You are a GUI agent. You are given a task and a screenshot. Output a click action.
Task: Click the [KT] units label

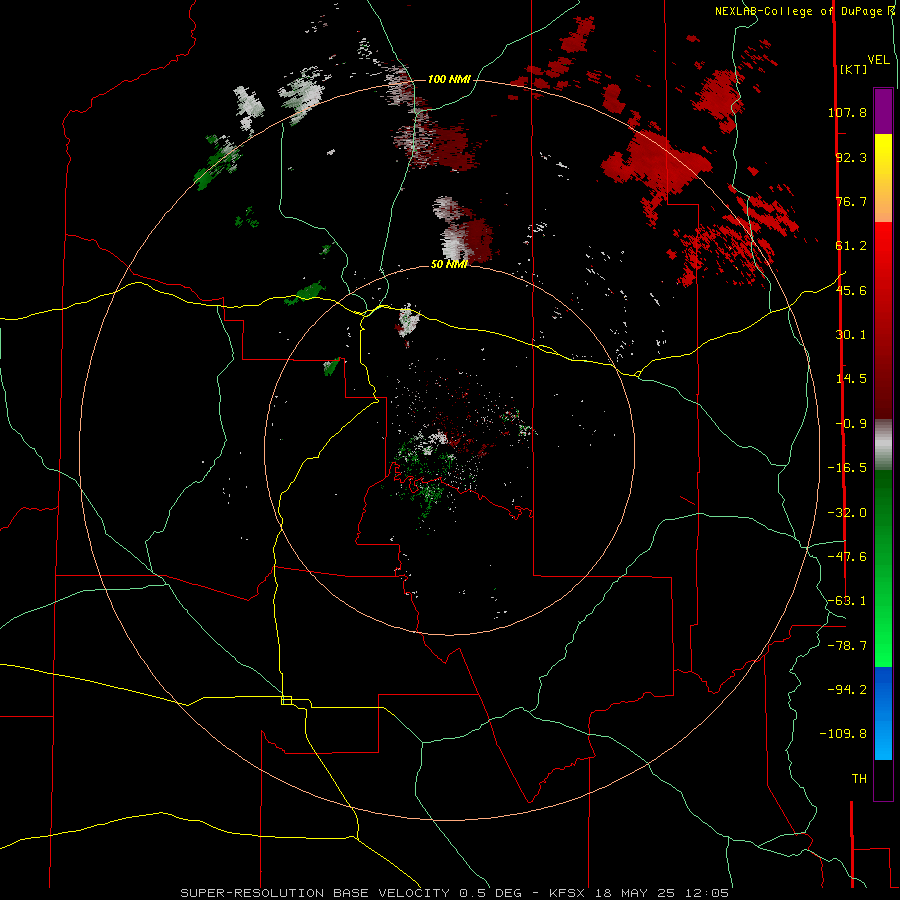point(854,69)
